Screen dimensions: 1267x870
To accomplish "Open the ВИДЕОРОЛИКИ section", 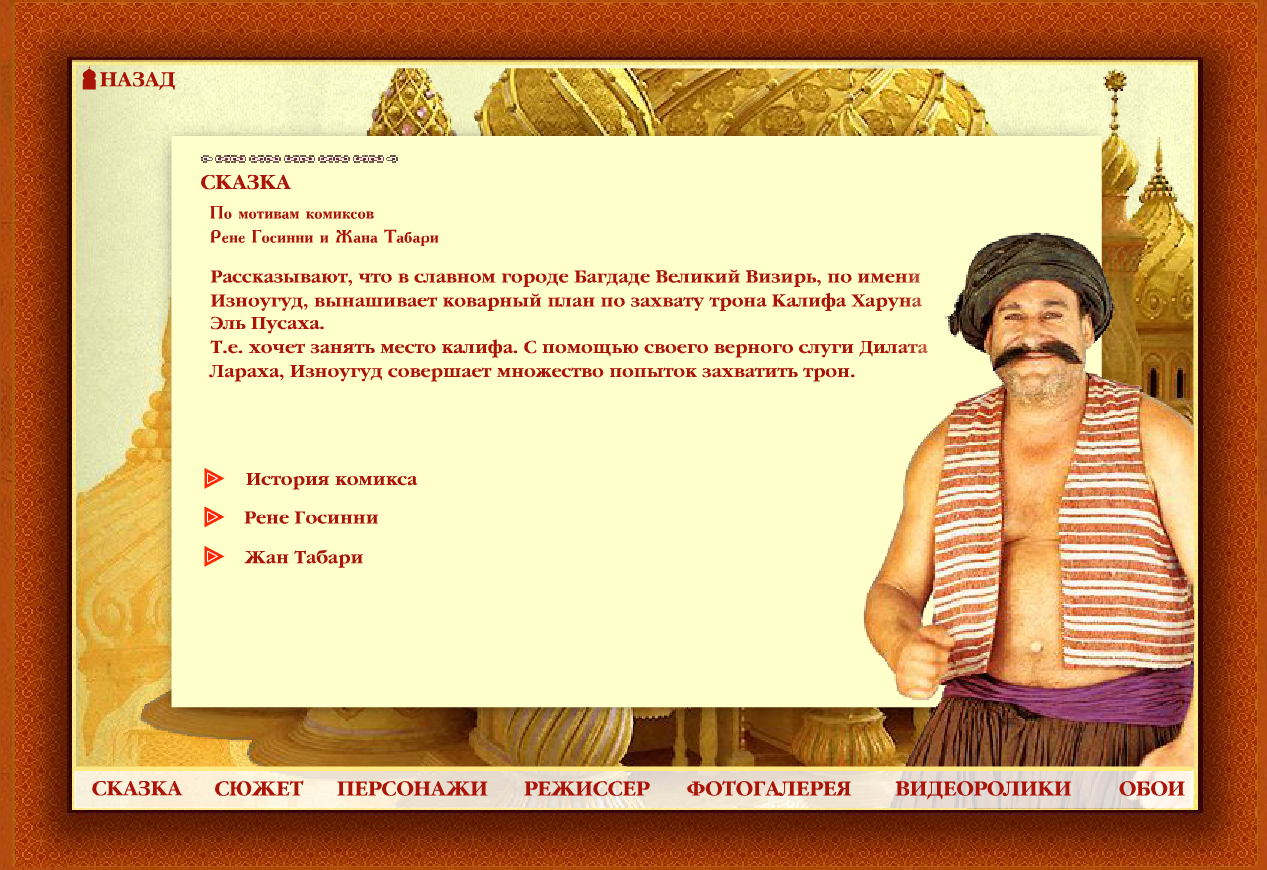I will coord(983,789).
